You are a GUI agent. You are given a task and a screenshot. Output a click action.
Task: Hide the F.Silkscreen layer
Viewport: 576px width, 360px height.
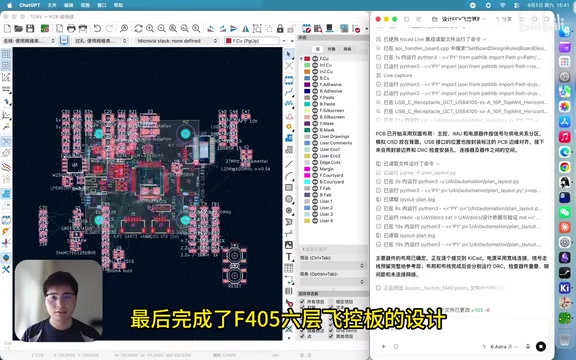(315, 110)
